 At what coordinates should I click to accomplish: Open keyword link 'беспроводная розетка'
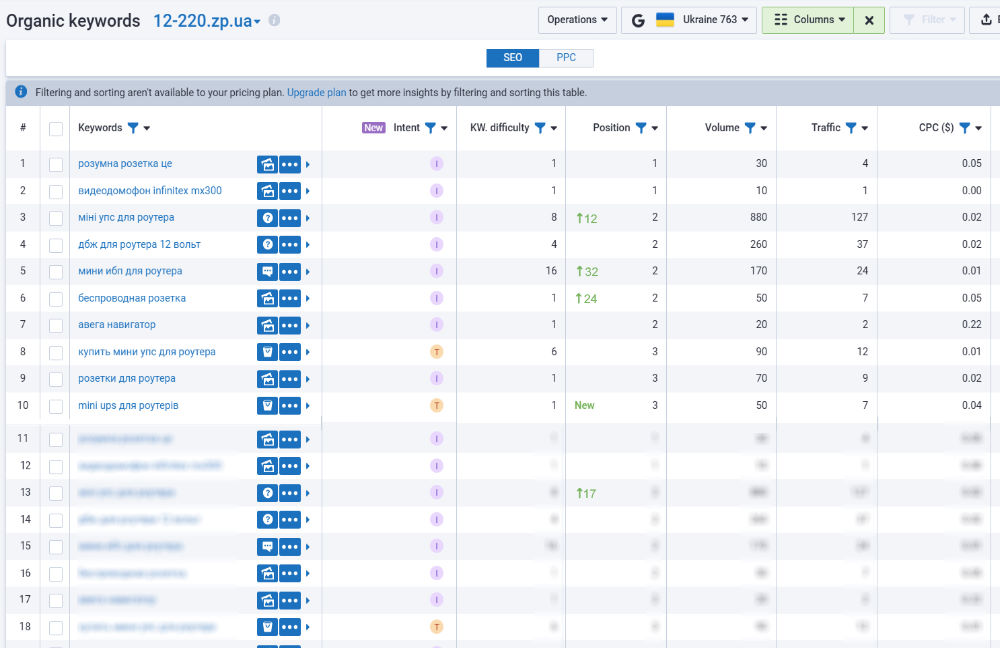coord(132,298)
